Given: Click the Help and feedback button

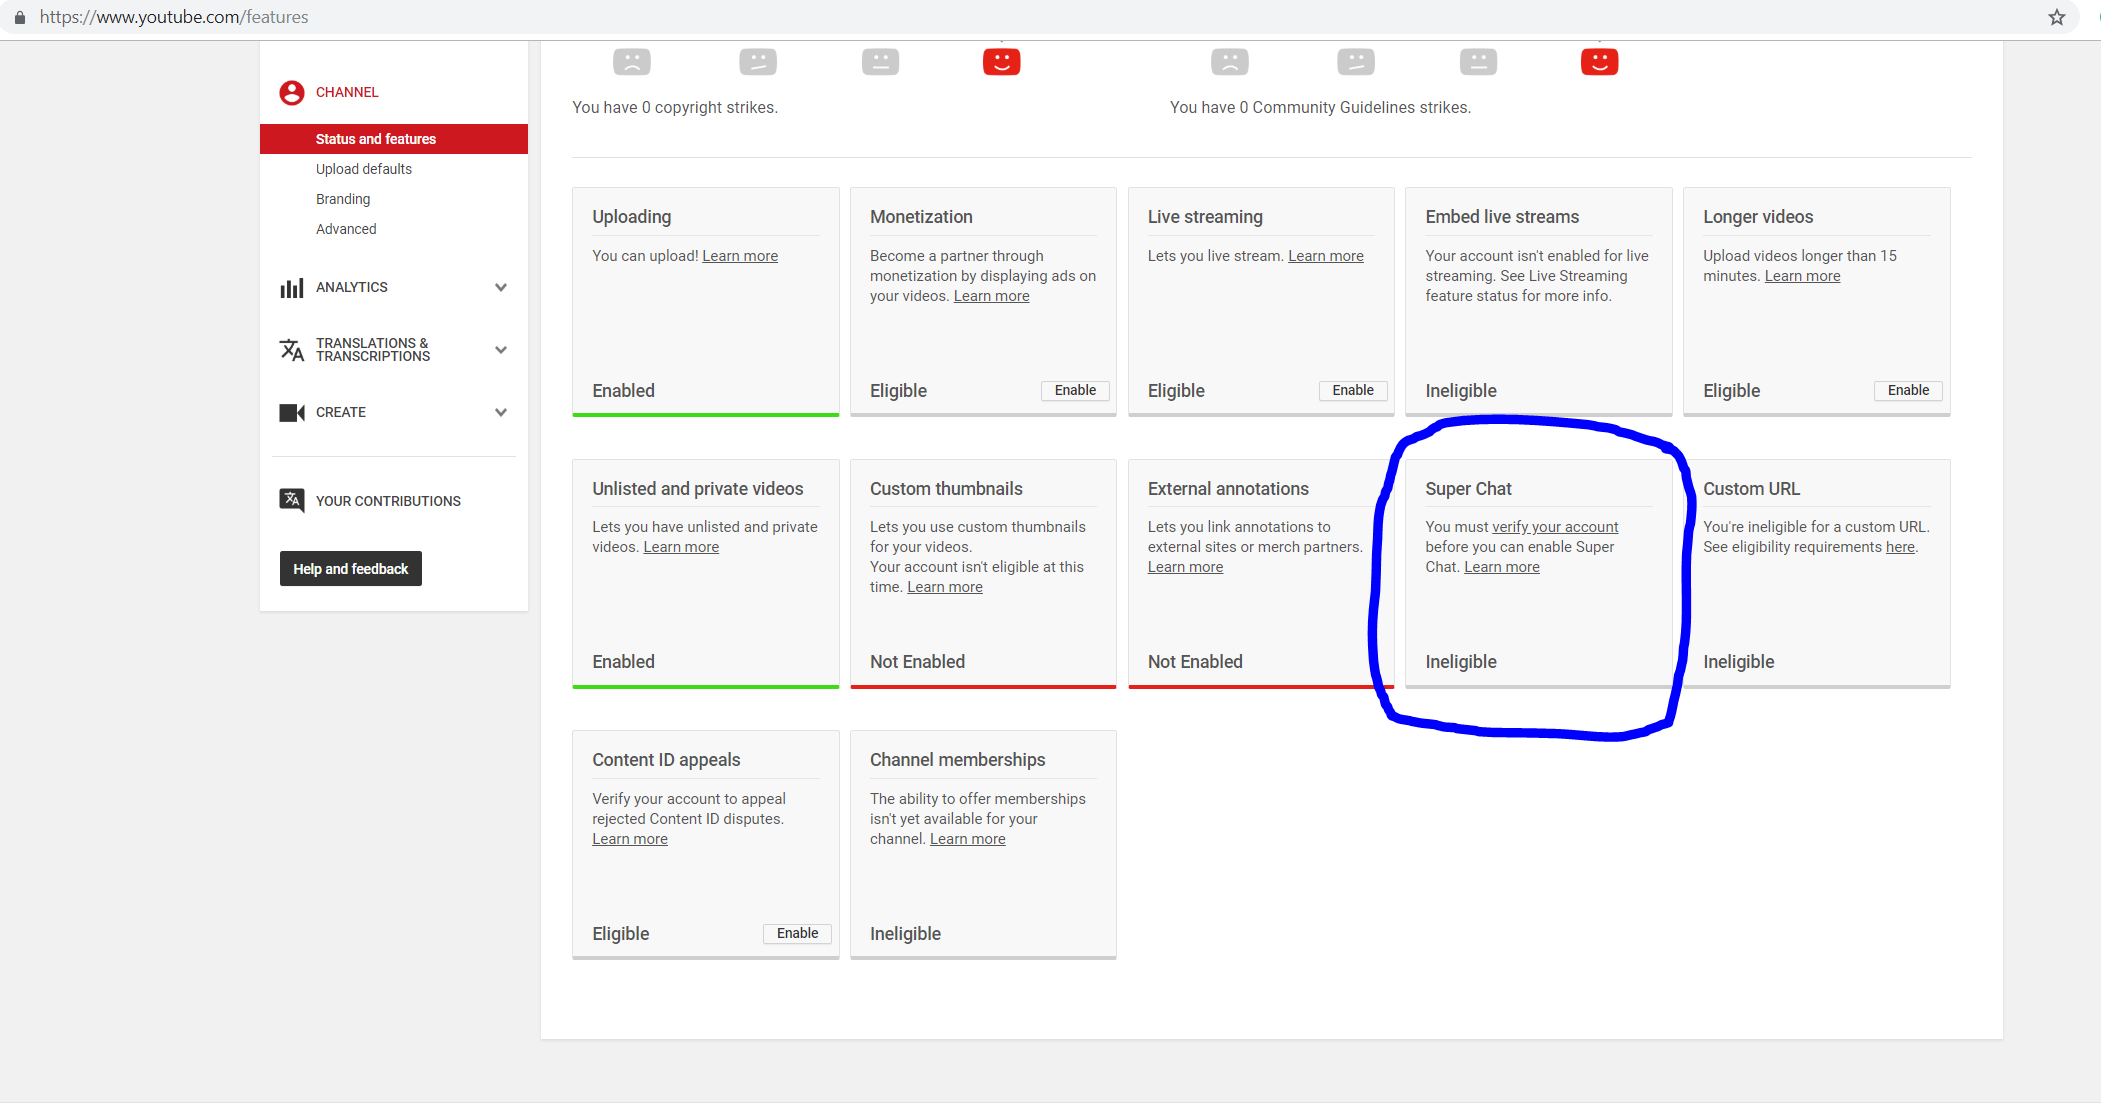Looking at the screenshot, I should coord(351,569).
